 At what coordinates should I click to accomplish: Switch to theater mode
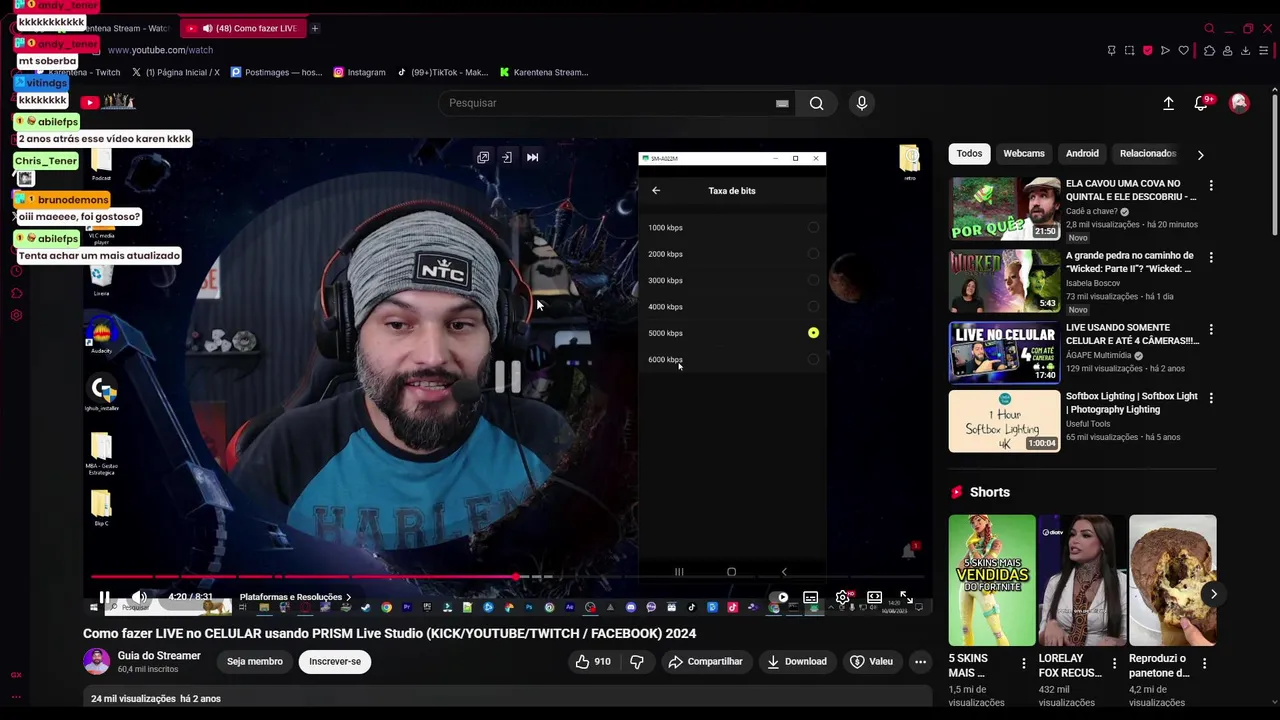pos(875,598)
